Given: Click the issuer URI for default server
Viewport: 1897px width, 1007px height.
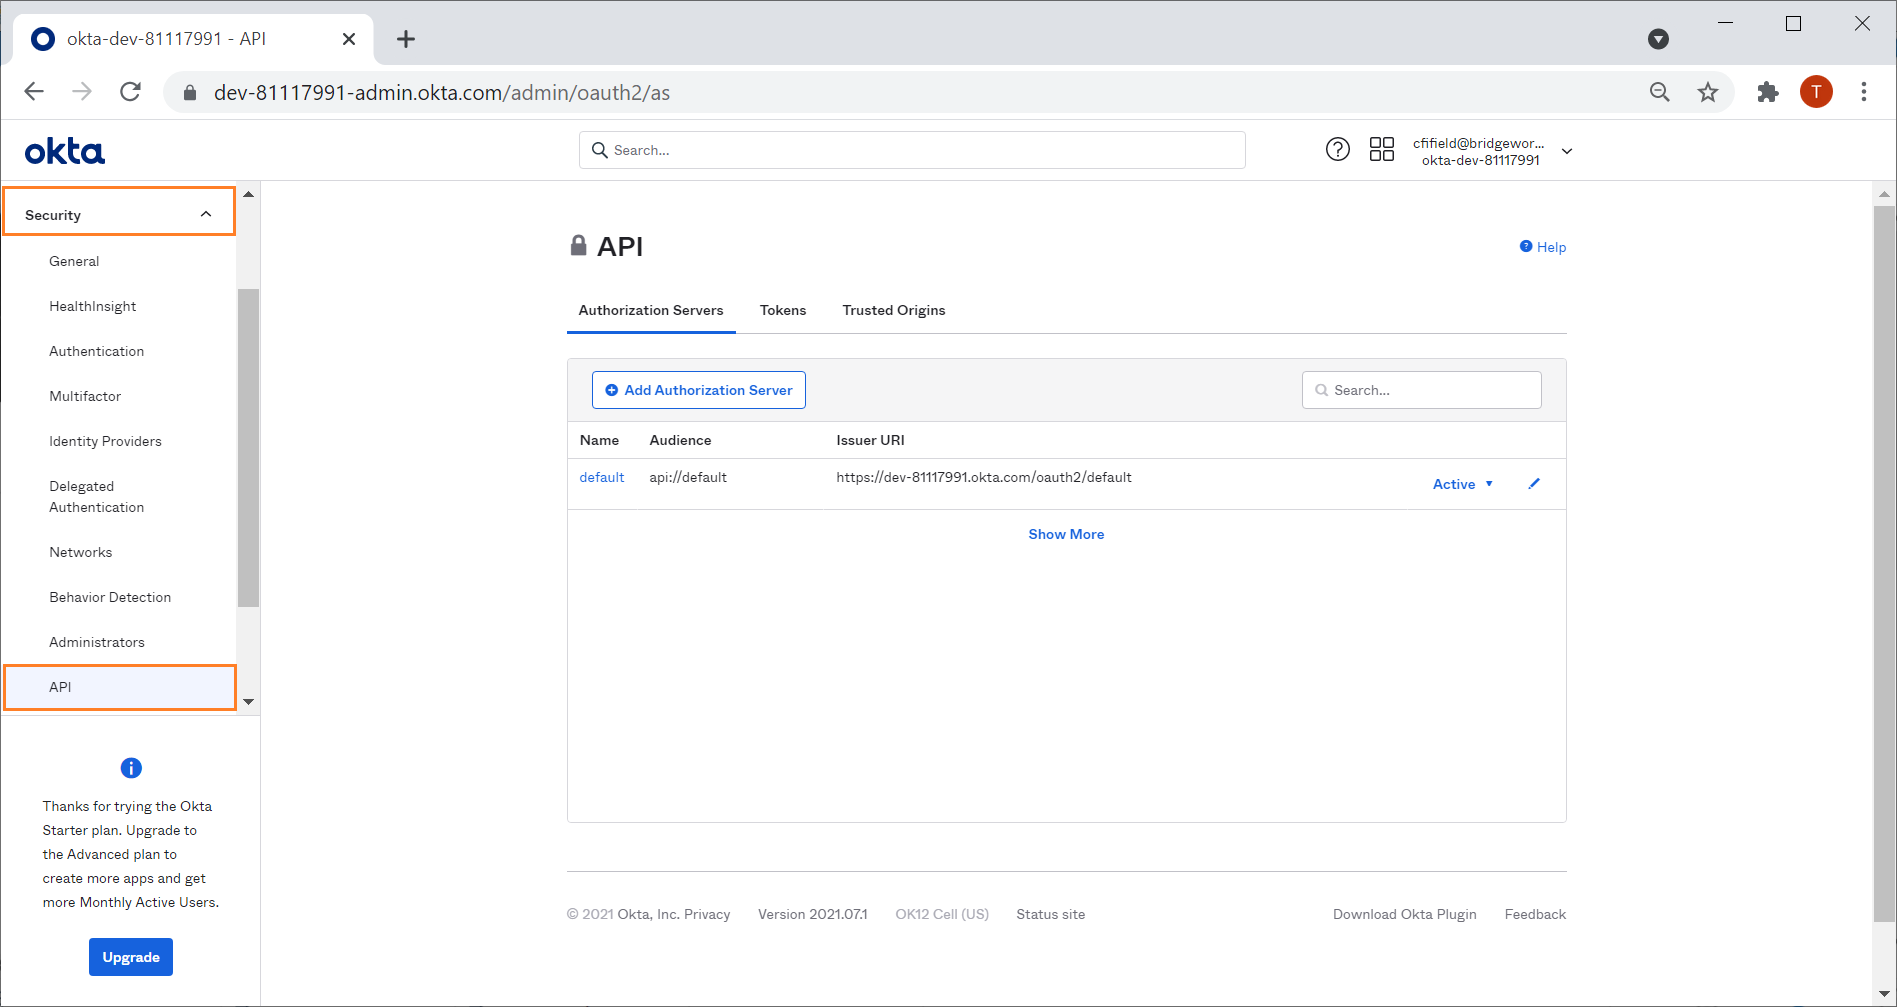Looking at the screenshot, I should tap(984, 477).
